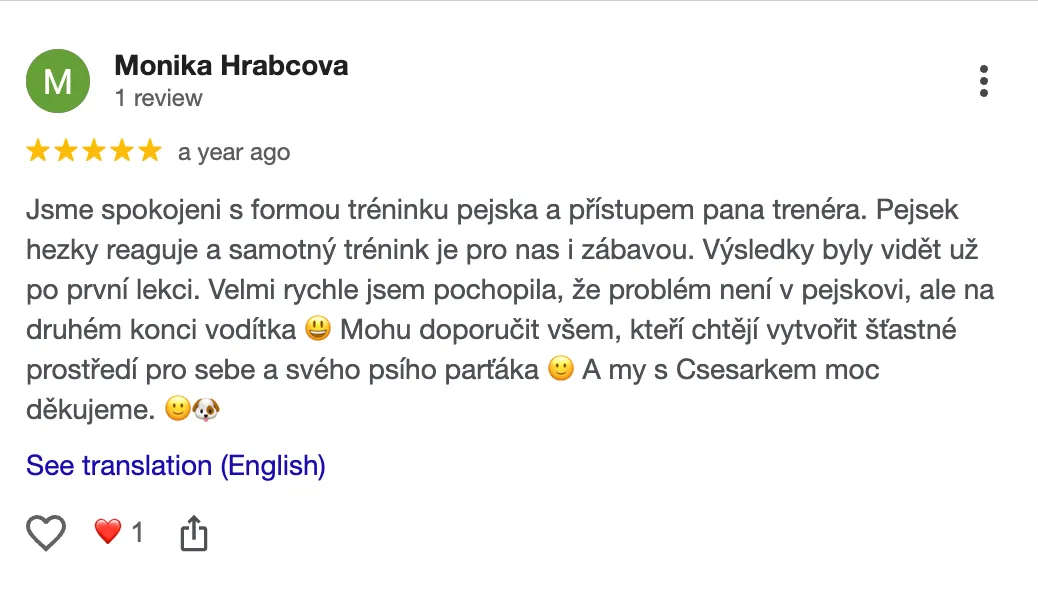Click the fifth yellow rating star

click(149, 151)
